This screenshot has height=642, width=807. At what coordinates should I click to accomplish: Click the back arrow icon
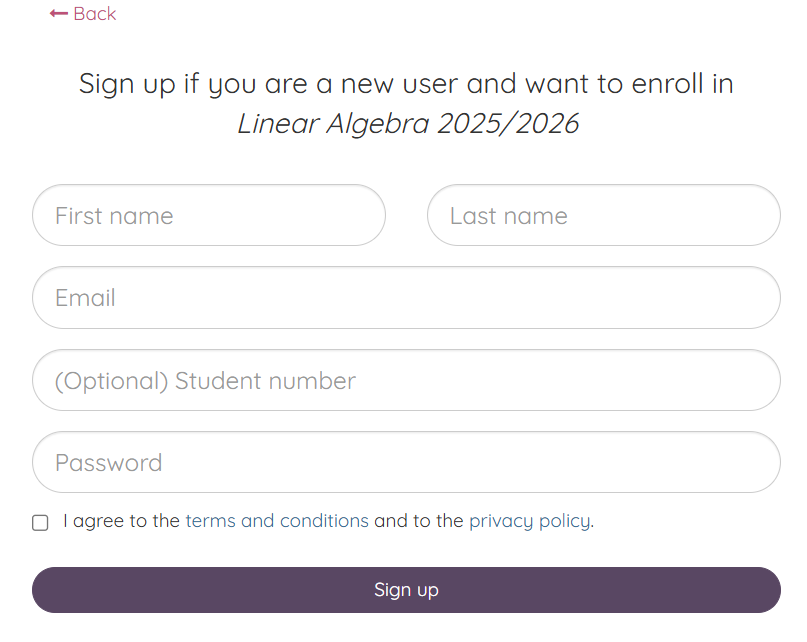[58, 14]
